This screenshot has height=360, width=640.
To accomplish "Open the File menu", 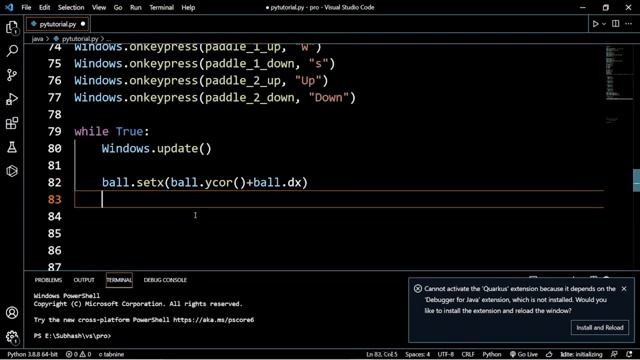I will (x=26, y=7).
